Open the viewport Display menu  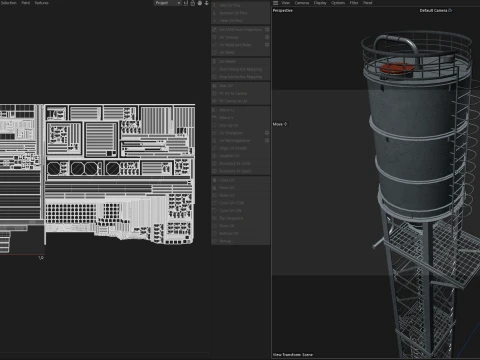point(320,3)
